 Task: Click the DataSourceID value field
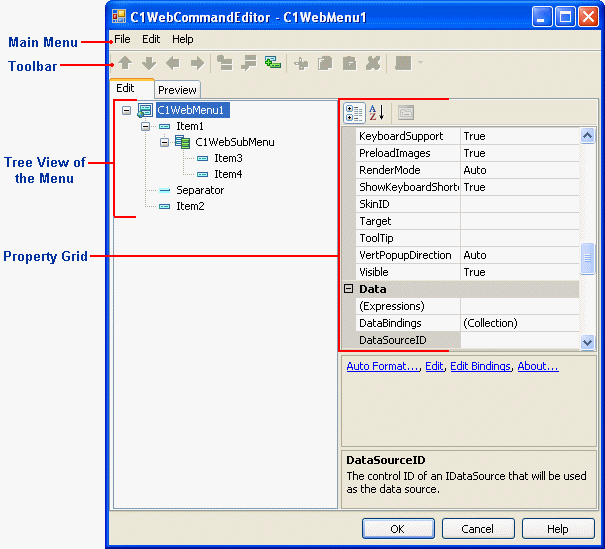pos(520,340)
